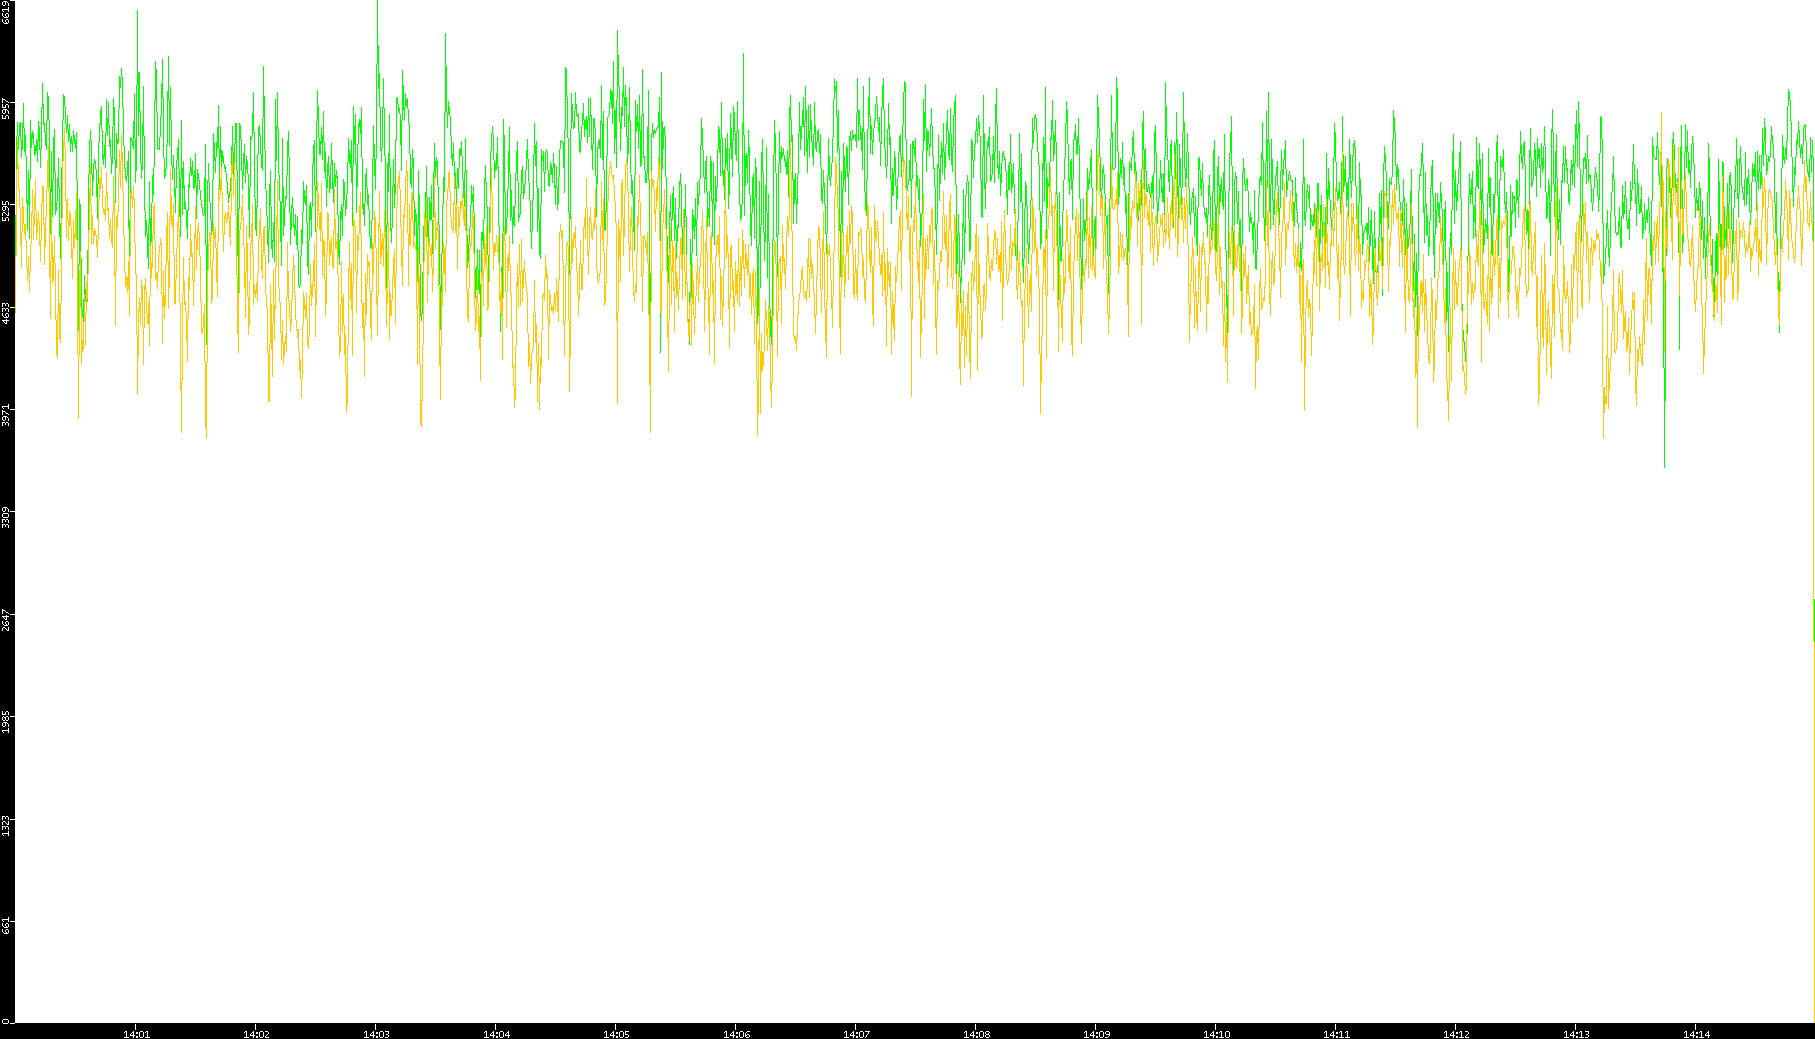Select the 14:09 time axis marker

tap(1096, 1033)
